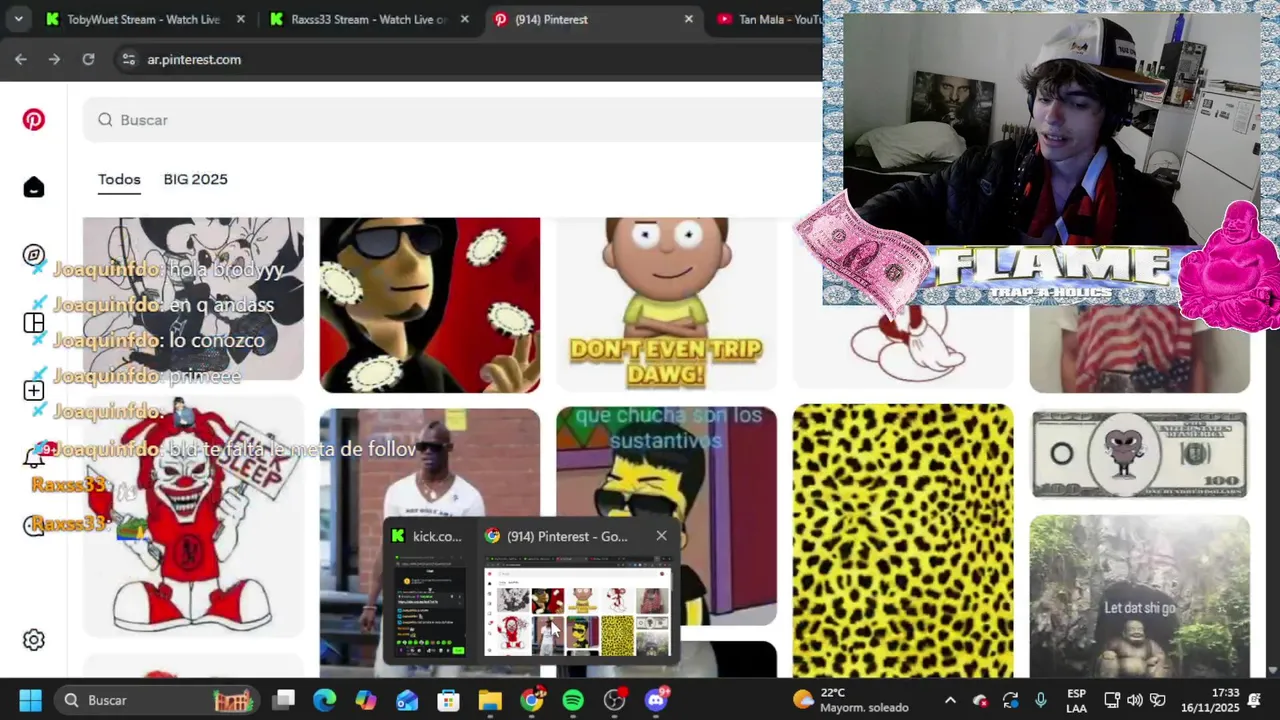Open Microsoft Store from the taskbar
The width and height of the screenshot is (1280, 720).
tap(448, 700)
